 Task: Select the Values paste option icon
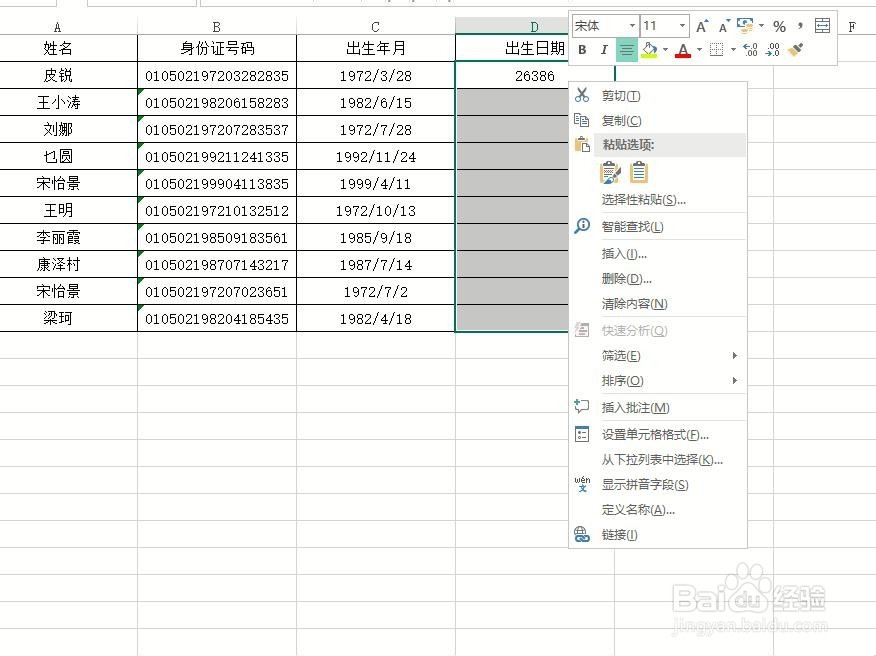(x=638, y=172)
